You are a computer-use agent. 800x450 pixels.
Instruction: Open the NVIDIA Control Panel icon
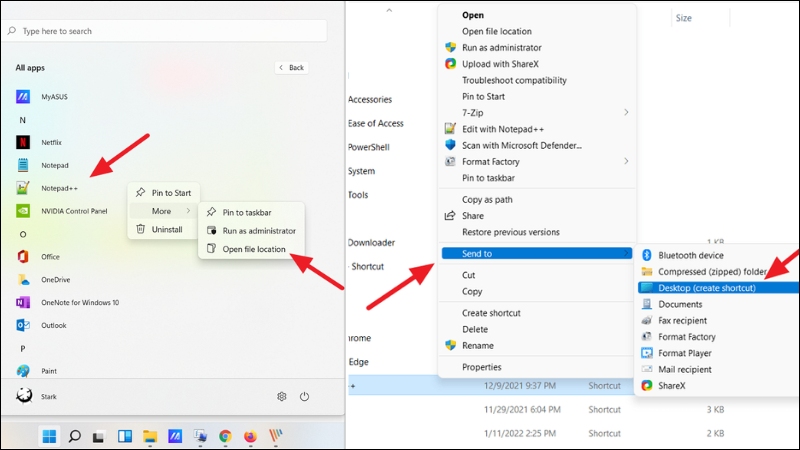pos(23,211)
